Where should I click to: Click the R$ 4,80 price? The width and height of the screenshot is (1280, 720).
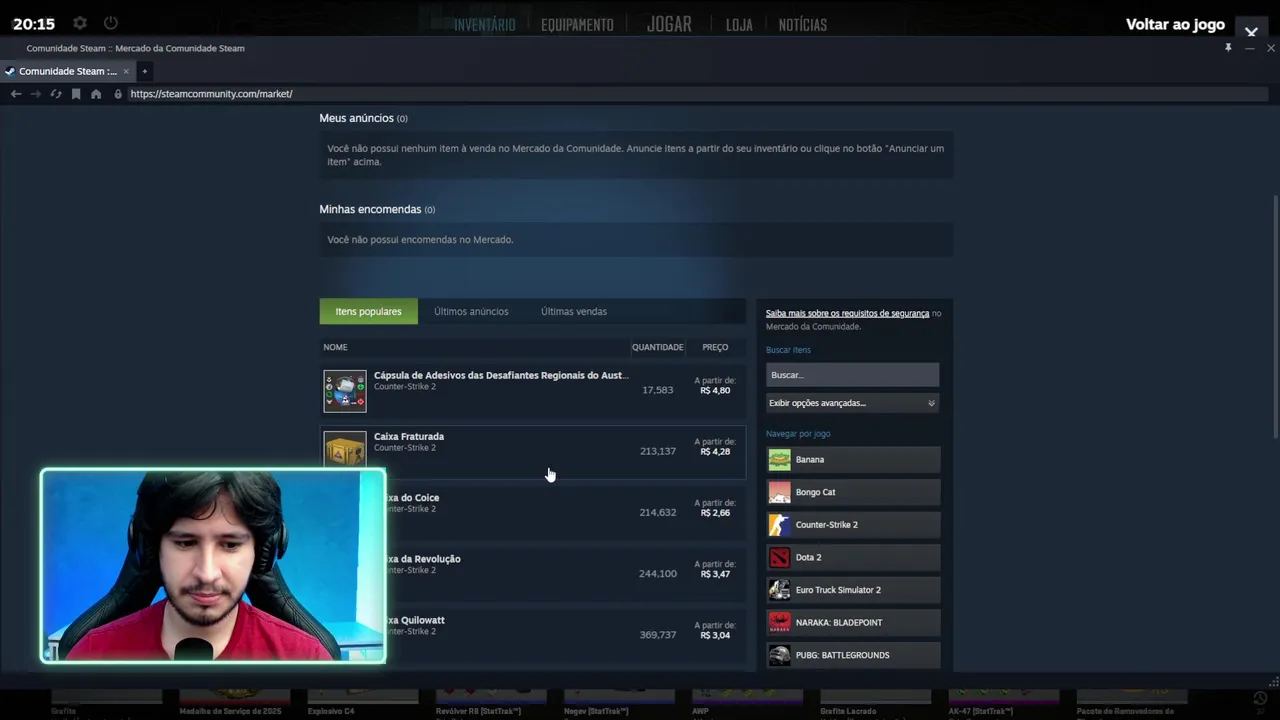click(x=715, y=391)
